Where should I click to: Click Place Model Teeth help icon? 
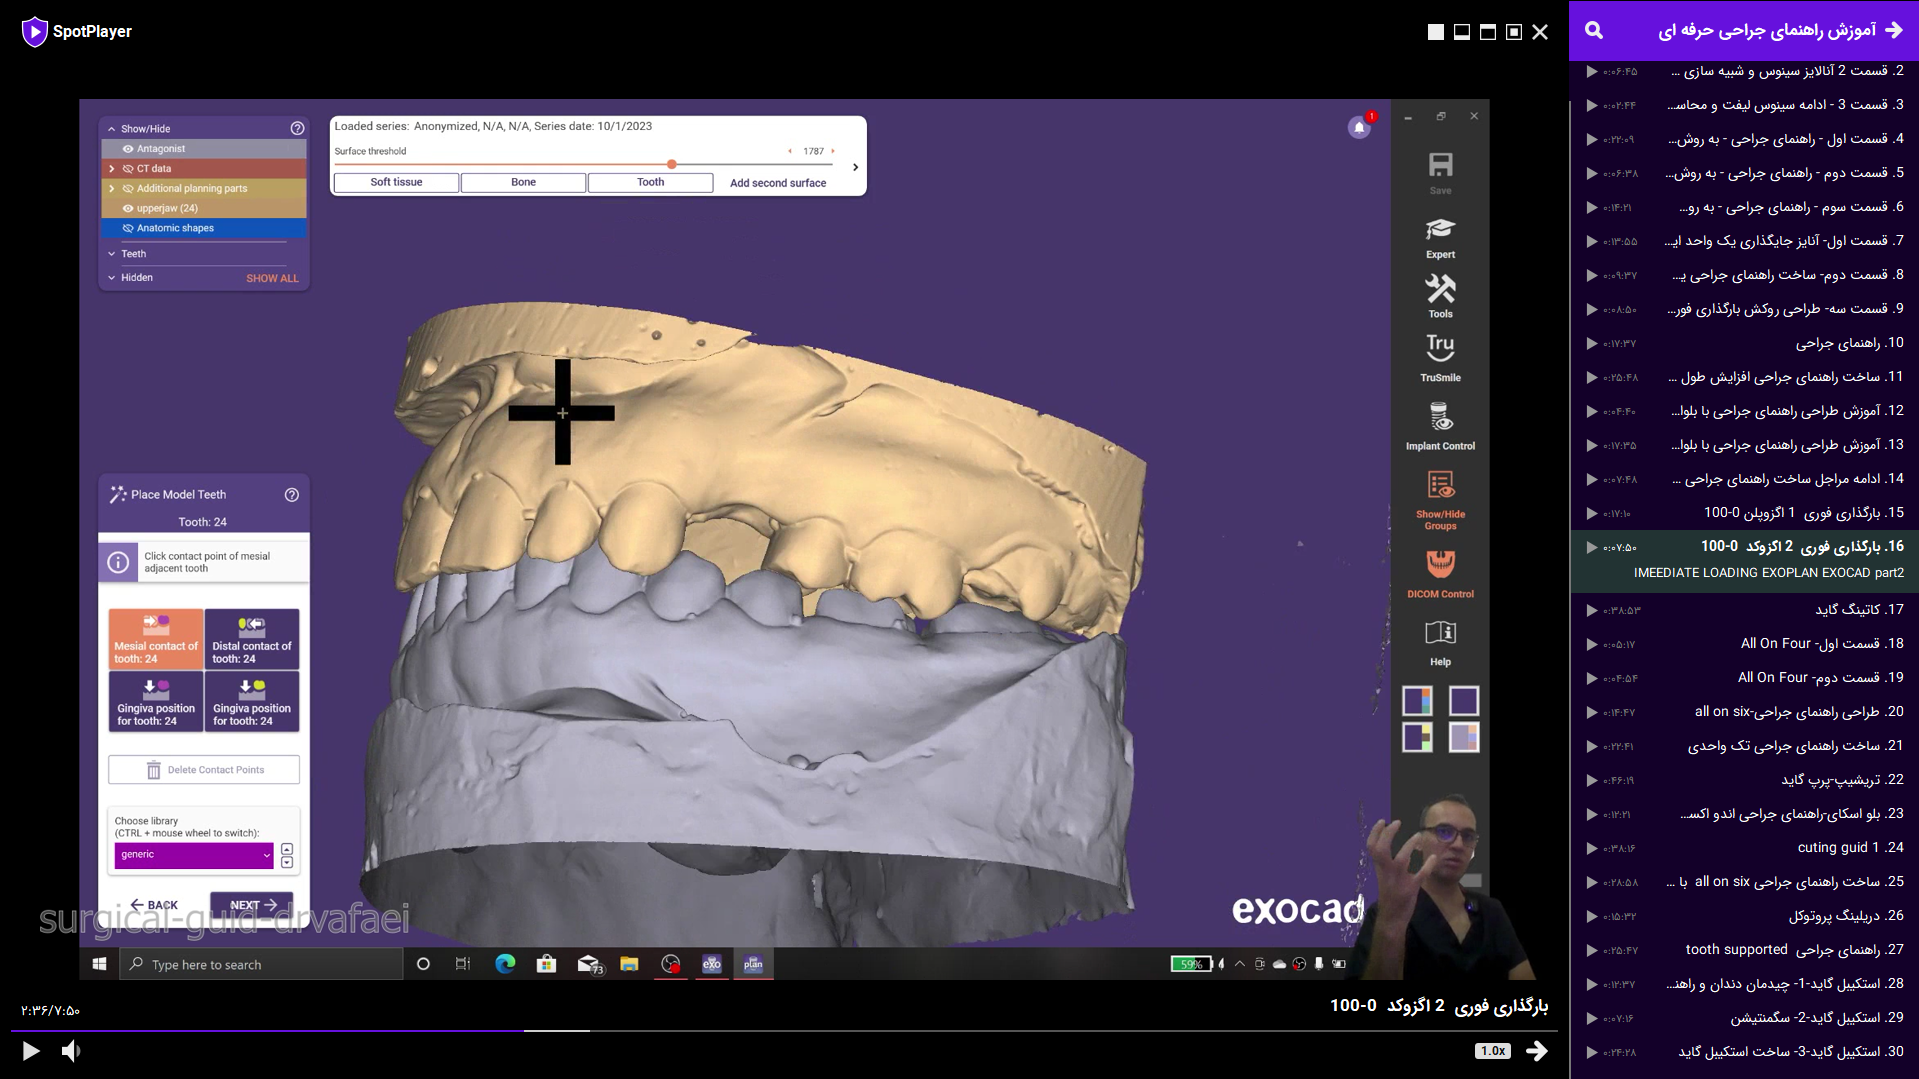[x=292, y=494]
